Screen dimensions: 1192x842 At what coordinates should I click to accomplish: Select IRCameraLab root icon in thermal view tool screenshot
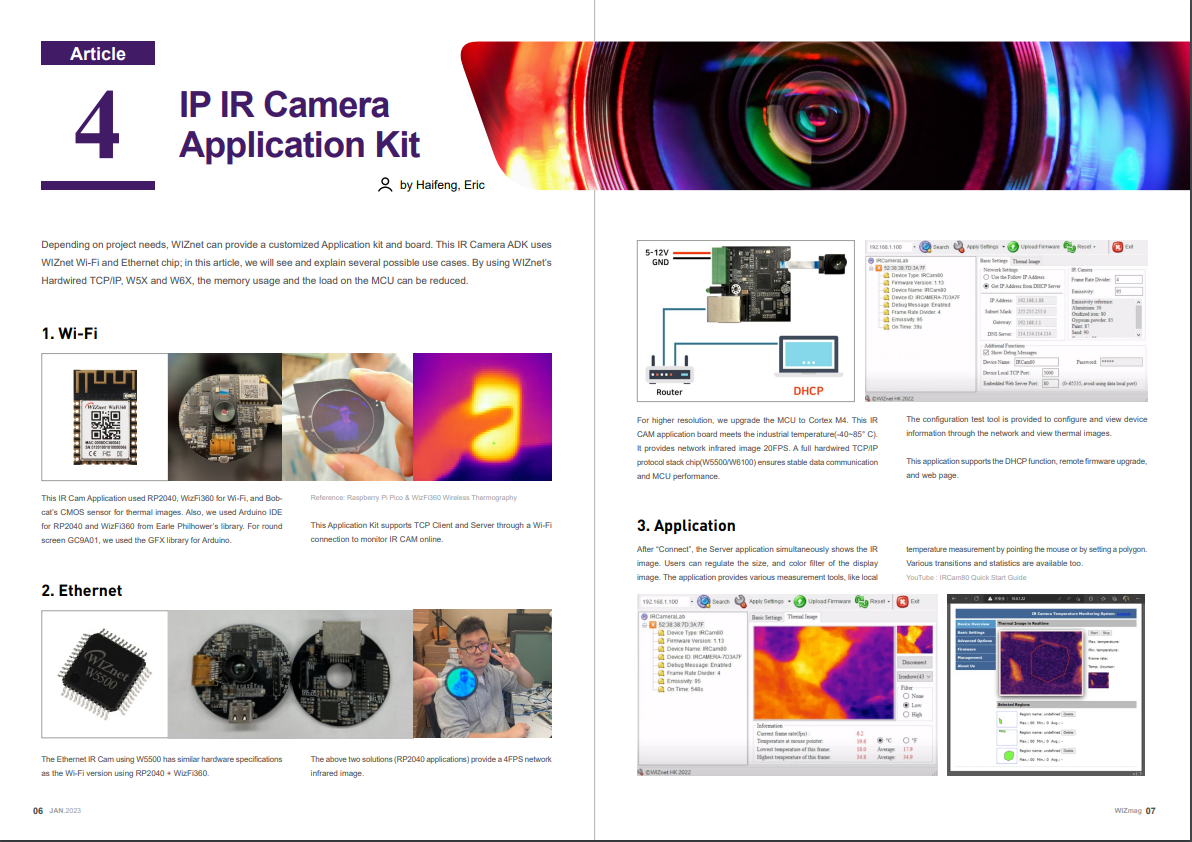(x=645, y=616)
